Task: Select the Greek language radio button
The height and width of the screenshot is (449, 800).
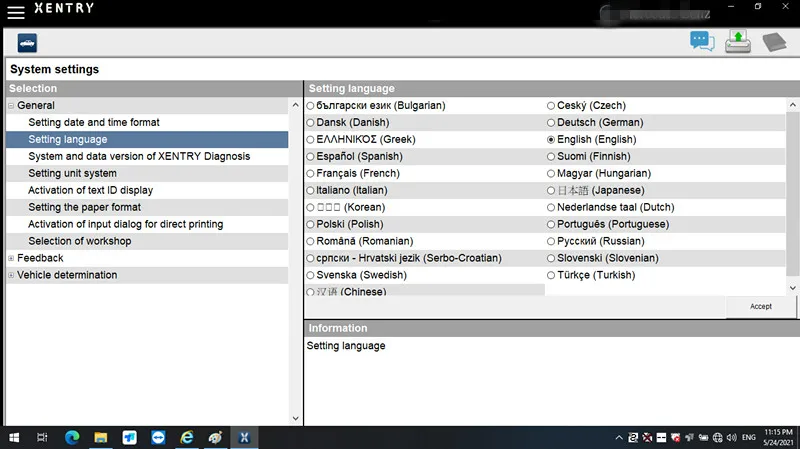Action: (x=310, y=139)
